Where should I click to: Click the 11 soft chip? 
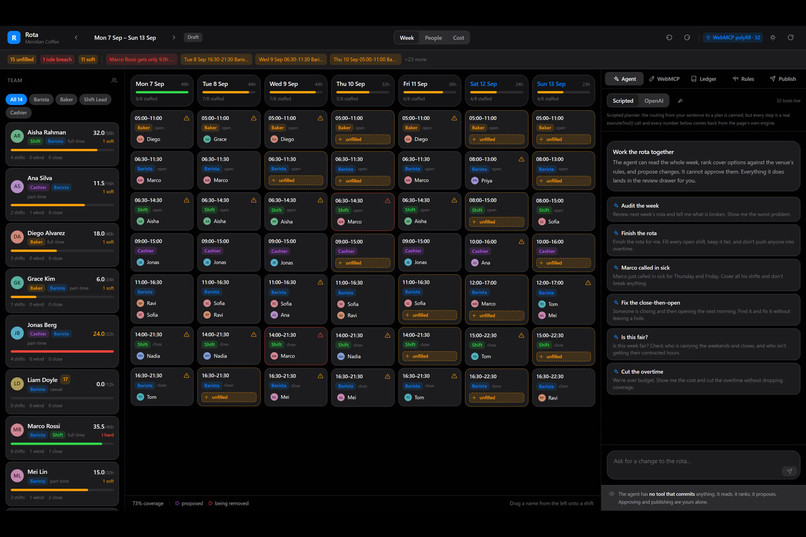88,59
